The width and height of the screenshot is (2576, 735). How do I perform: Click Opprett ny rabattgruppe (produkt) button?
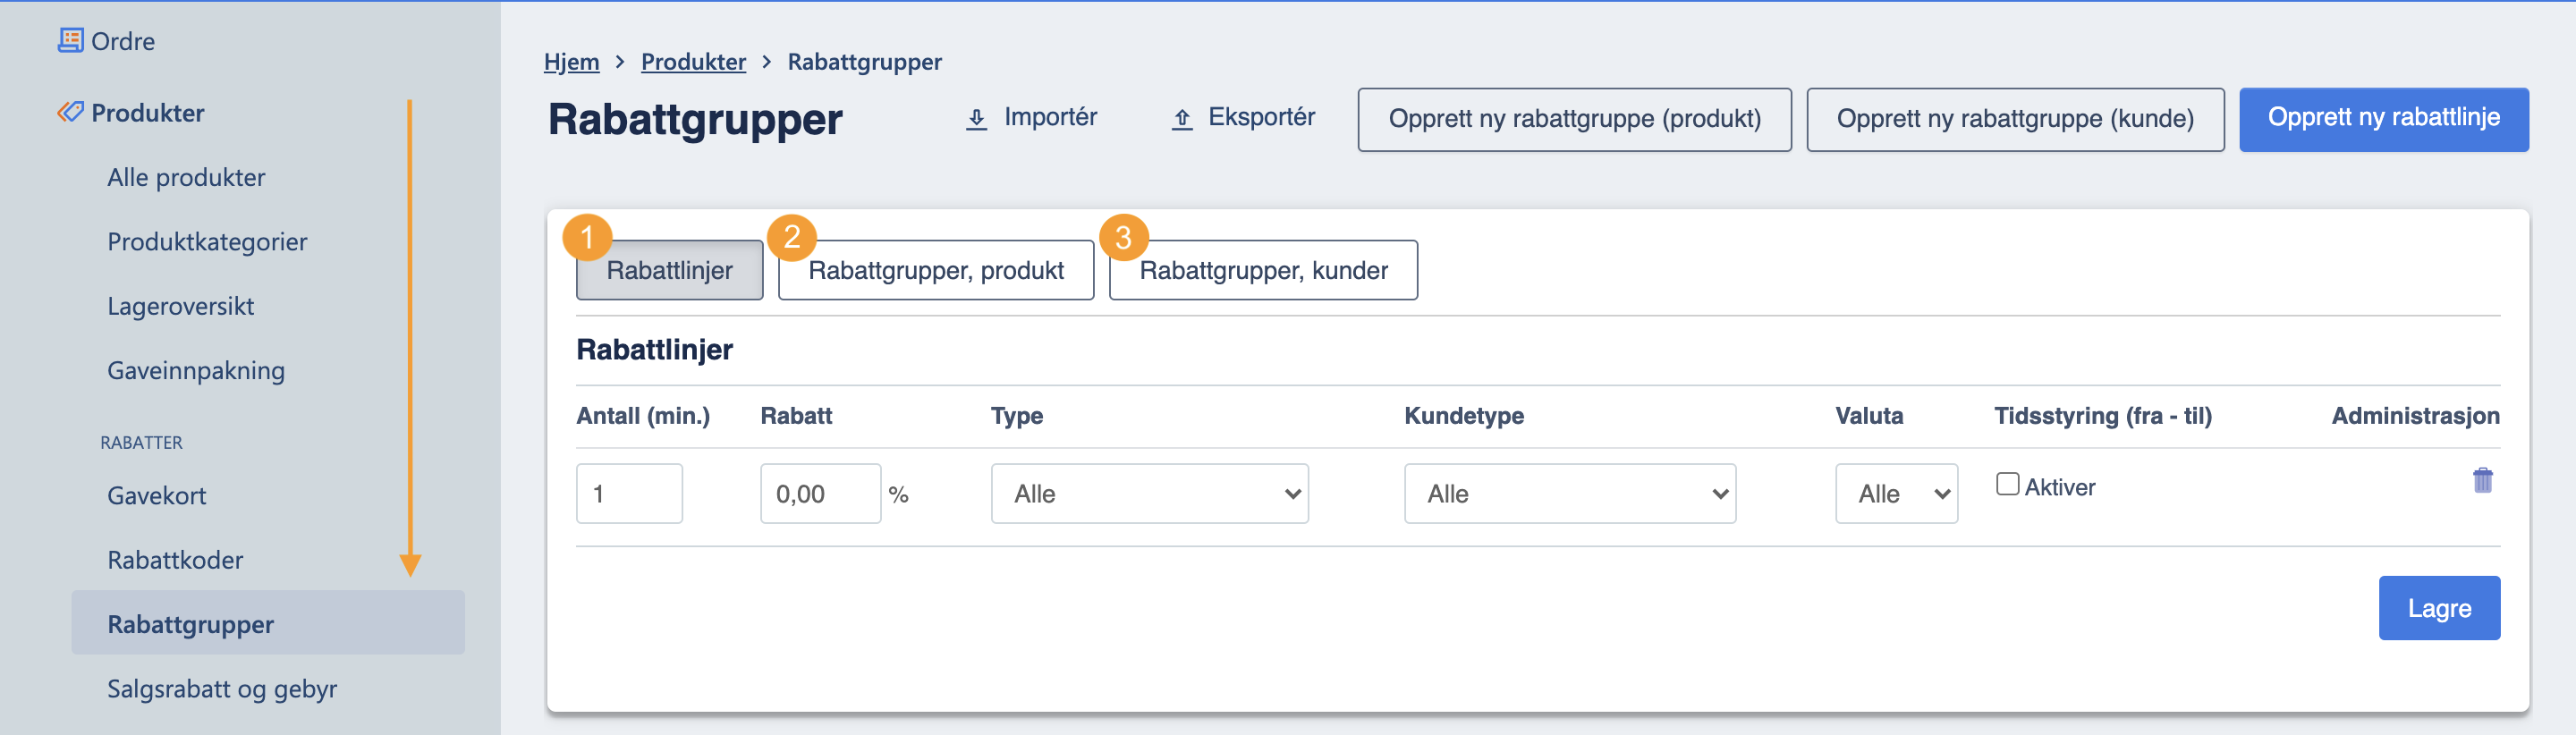tap(1574, 119)
